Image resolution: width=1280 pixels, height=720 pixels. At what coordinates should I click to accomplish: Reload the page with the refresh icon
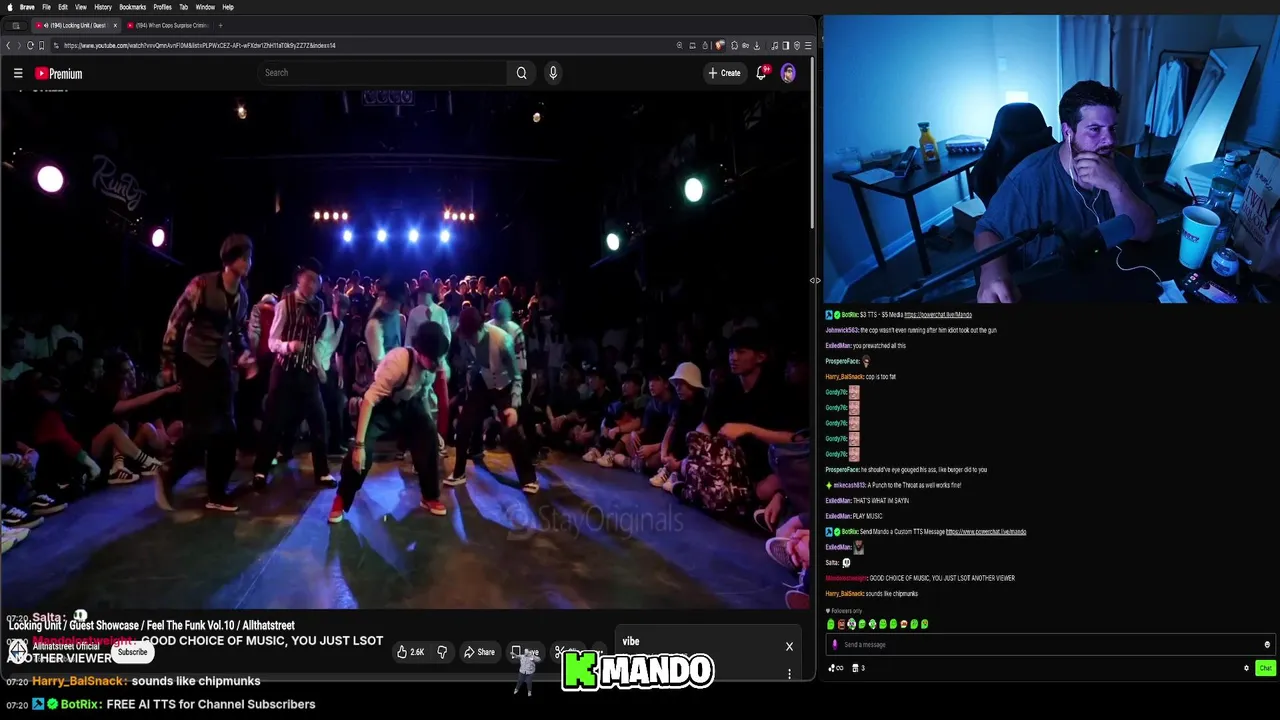[x=30, y=45]
